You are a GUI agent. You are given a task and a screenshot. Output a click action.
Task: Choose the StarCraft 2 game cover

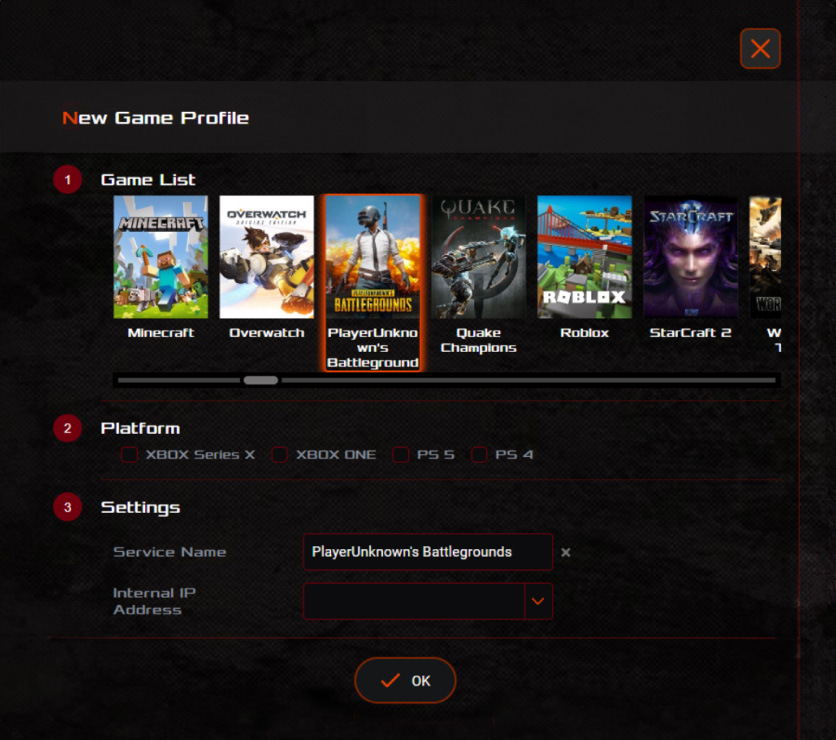pyautogui.click(x=690, y=257)
